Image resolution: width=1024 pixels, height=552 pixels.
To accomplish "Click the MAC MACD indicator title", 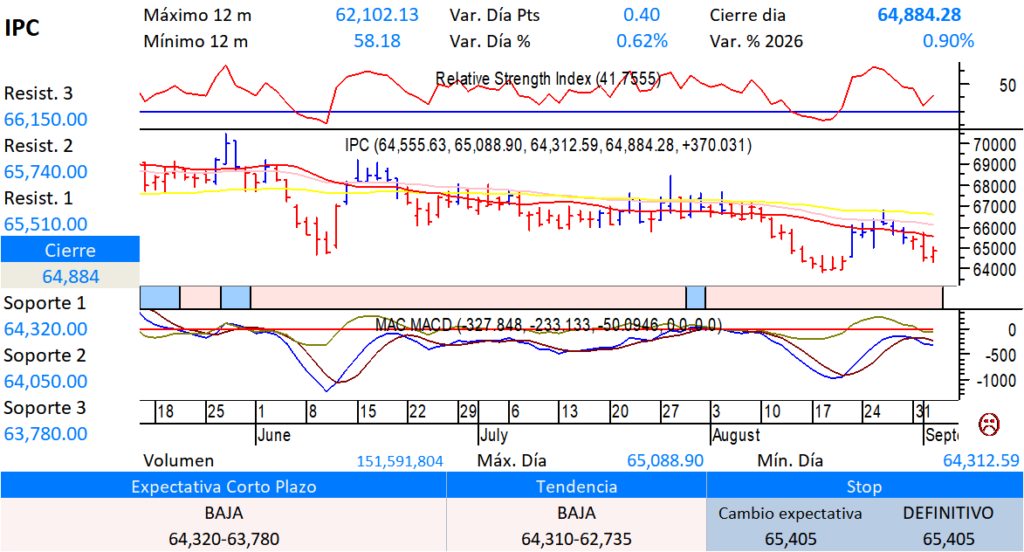I will point(548,325).
